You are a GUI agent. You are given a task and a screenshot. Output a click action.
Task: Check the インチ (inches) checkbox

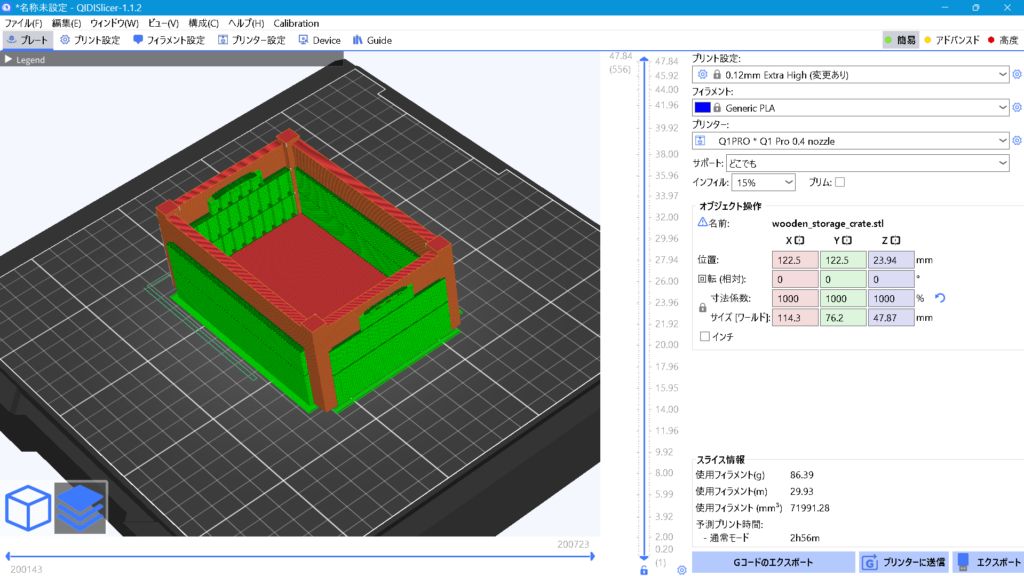pos(705,336)
